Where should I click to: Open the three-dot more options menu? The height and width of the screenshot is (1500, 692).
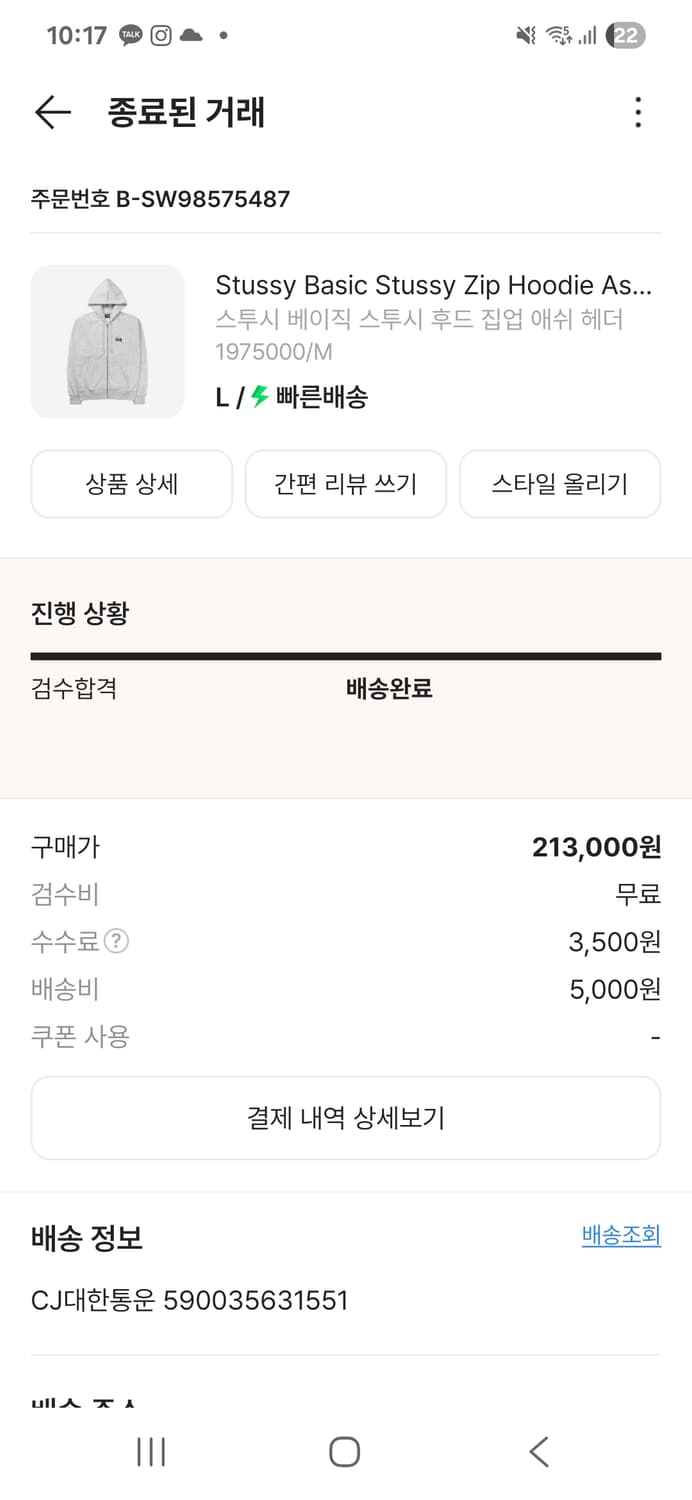tap(638, 112)
